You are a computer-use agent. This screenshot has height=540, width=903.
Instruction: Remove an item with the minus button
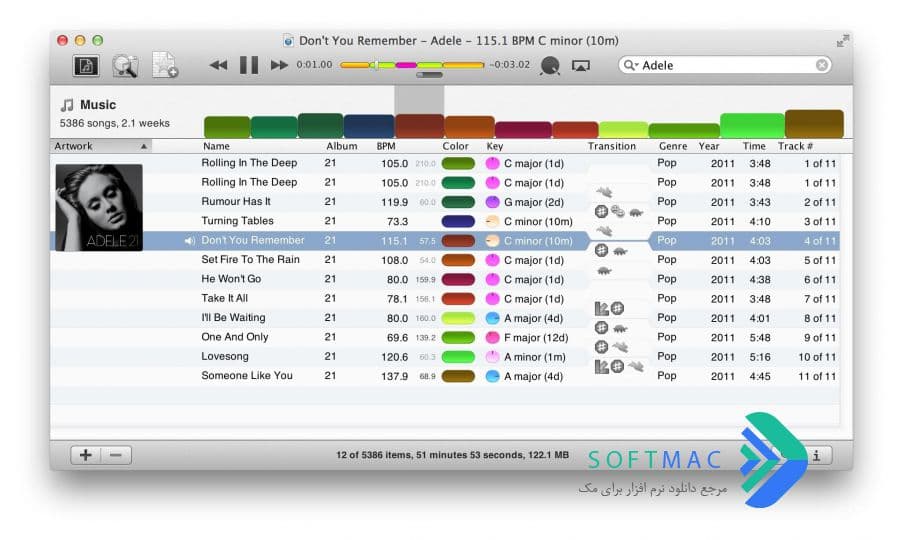pyautogui.click(x=116, y=455)
